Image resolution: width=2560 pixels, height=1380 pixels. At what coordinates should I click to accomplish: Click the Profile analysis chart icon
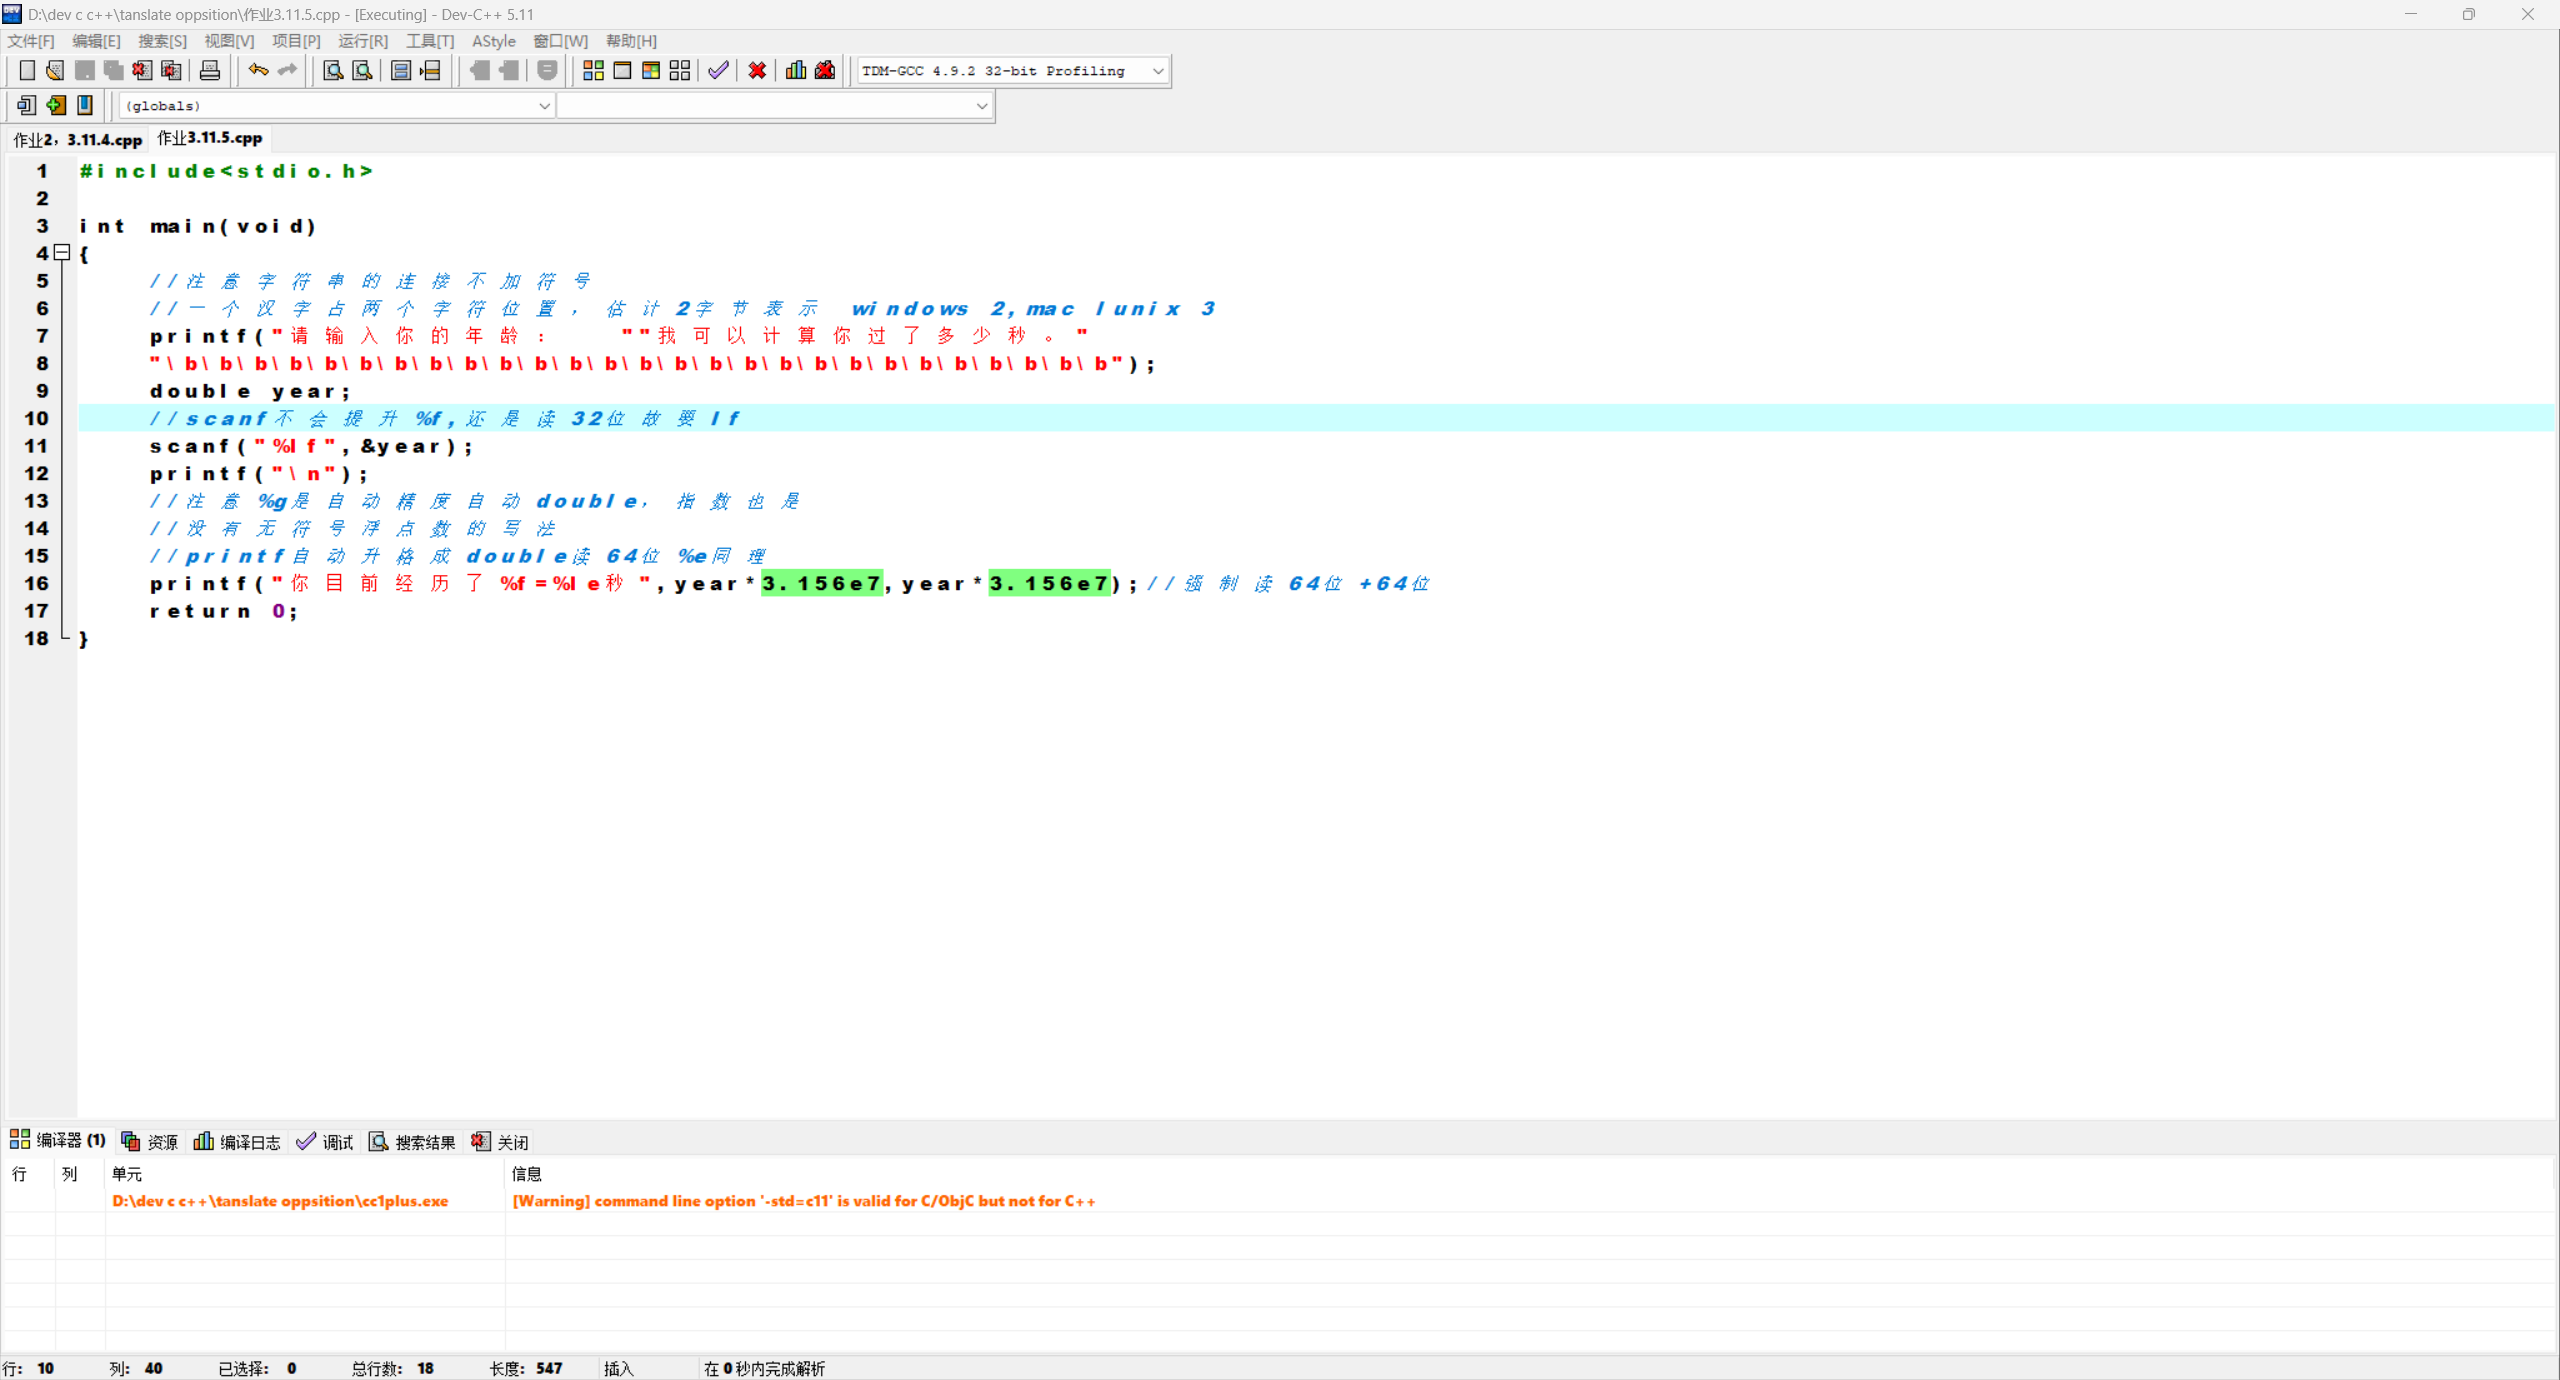coord(794,70)
